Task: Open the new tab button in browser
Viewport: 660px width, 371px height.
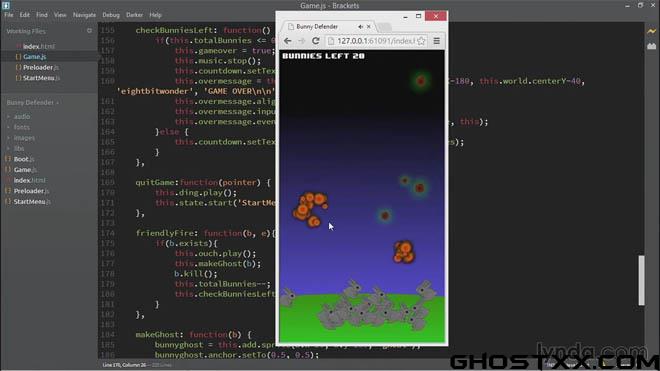Action: (383, 27)
